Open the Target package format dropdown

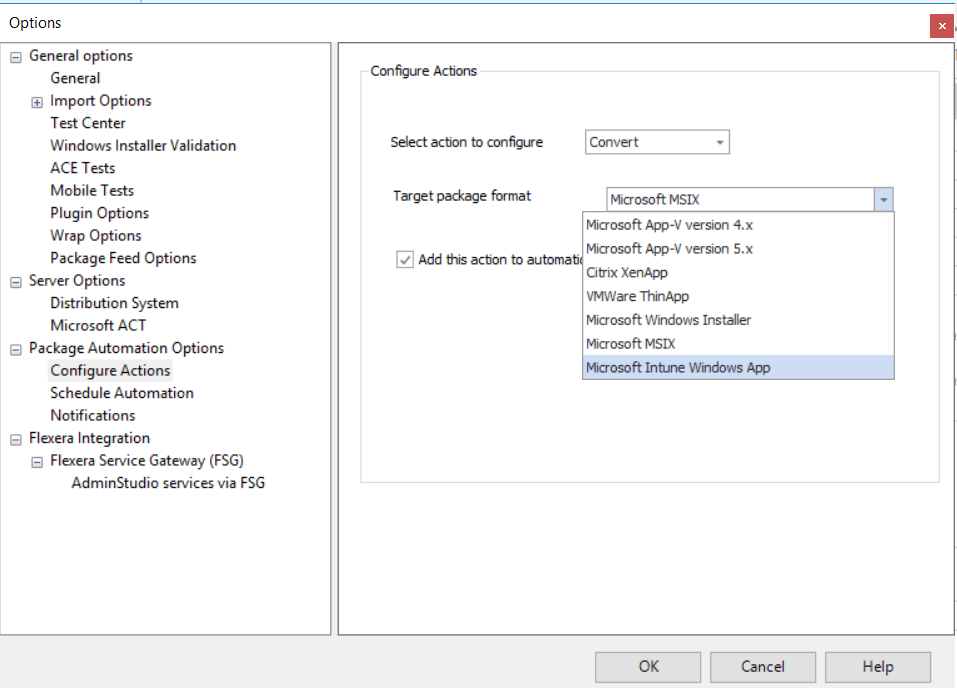click(x=883, y=199)
